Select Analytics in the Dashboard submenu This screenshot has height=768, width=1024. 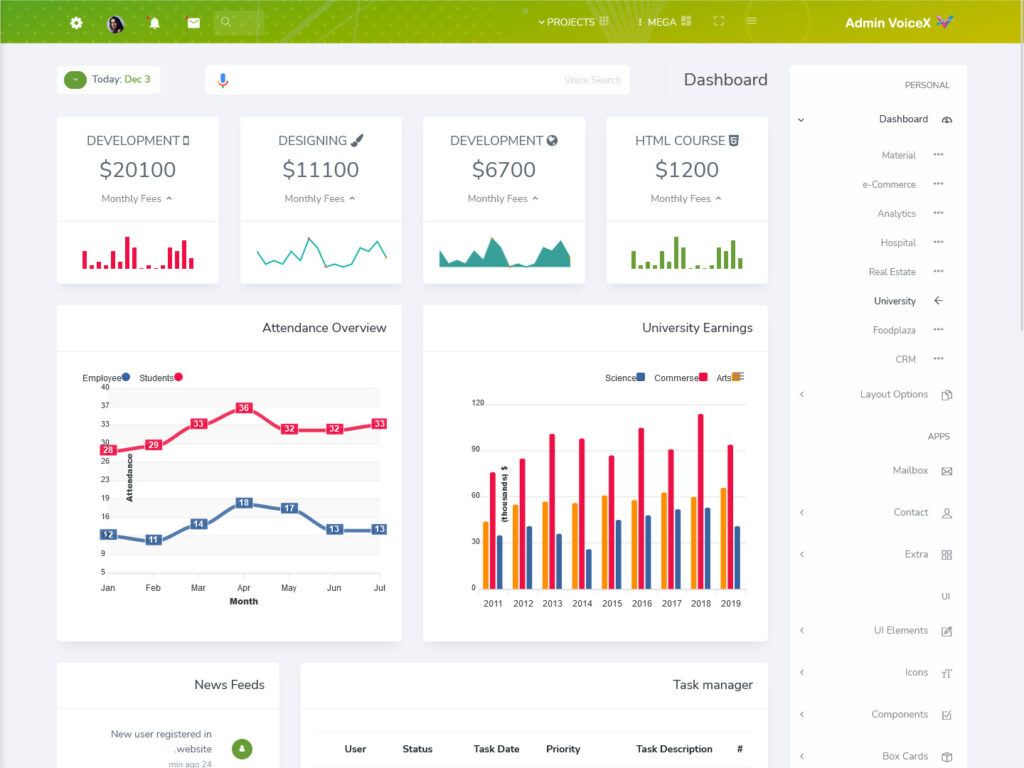pos(896,214)
